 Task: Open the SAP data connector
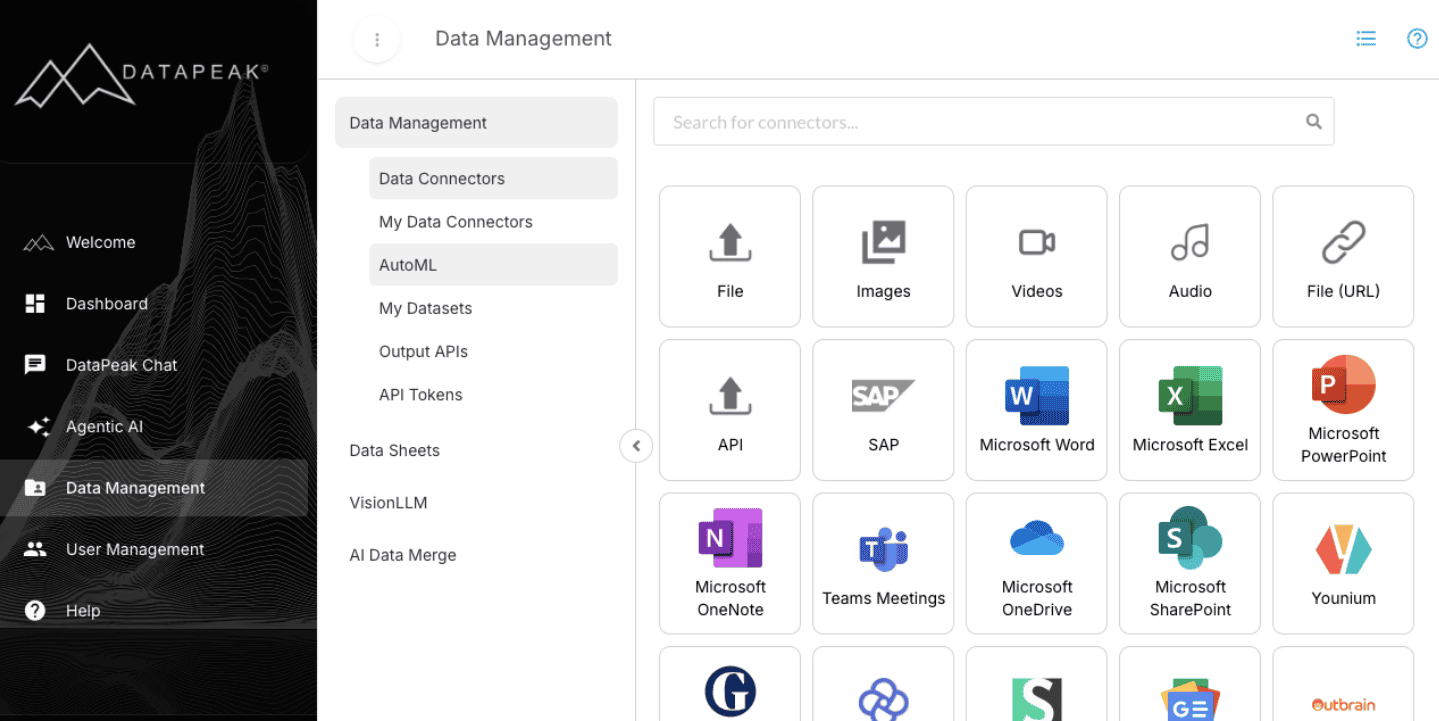pyautogui.click(x=883, y=410)
